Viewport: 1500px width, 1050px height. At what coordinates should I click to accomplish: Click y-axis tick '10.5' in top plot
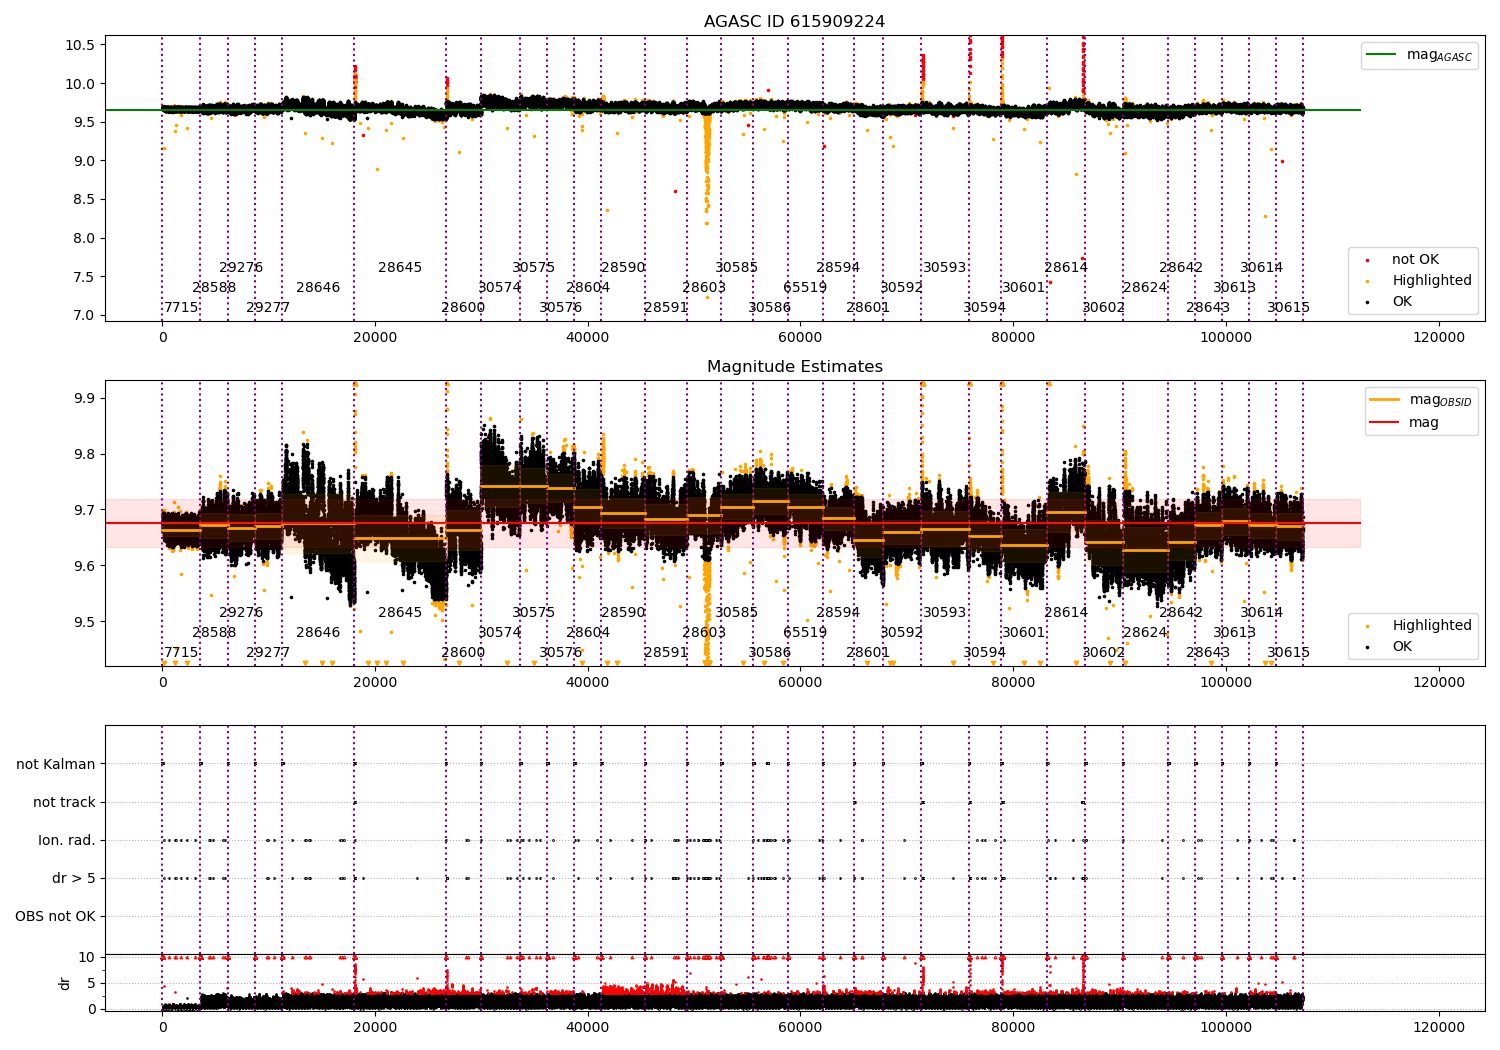click(x=81, y=46)
